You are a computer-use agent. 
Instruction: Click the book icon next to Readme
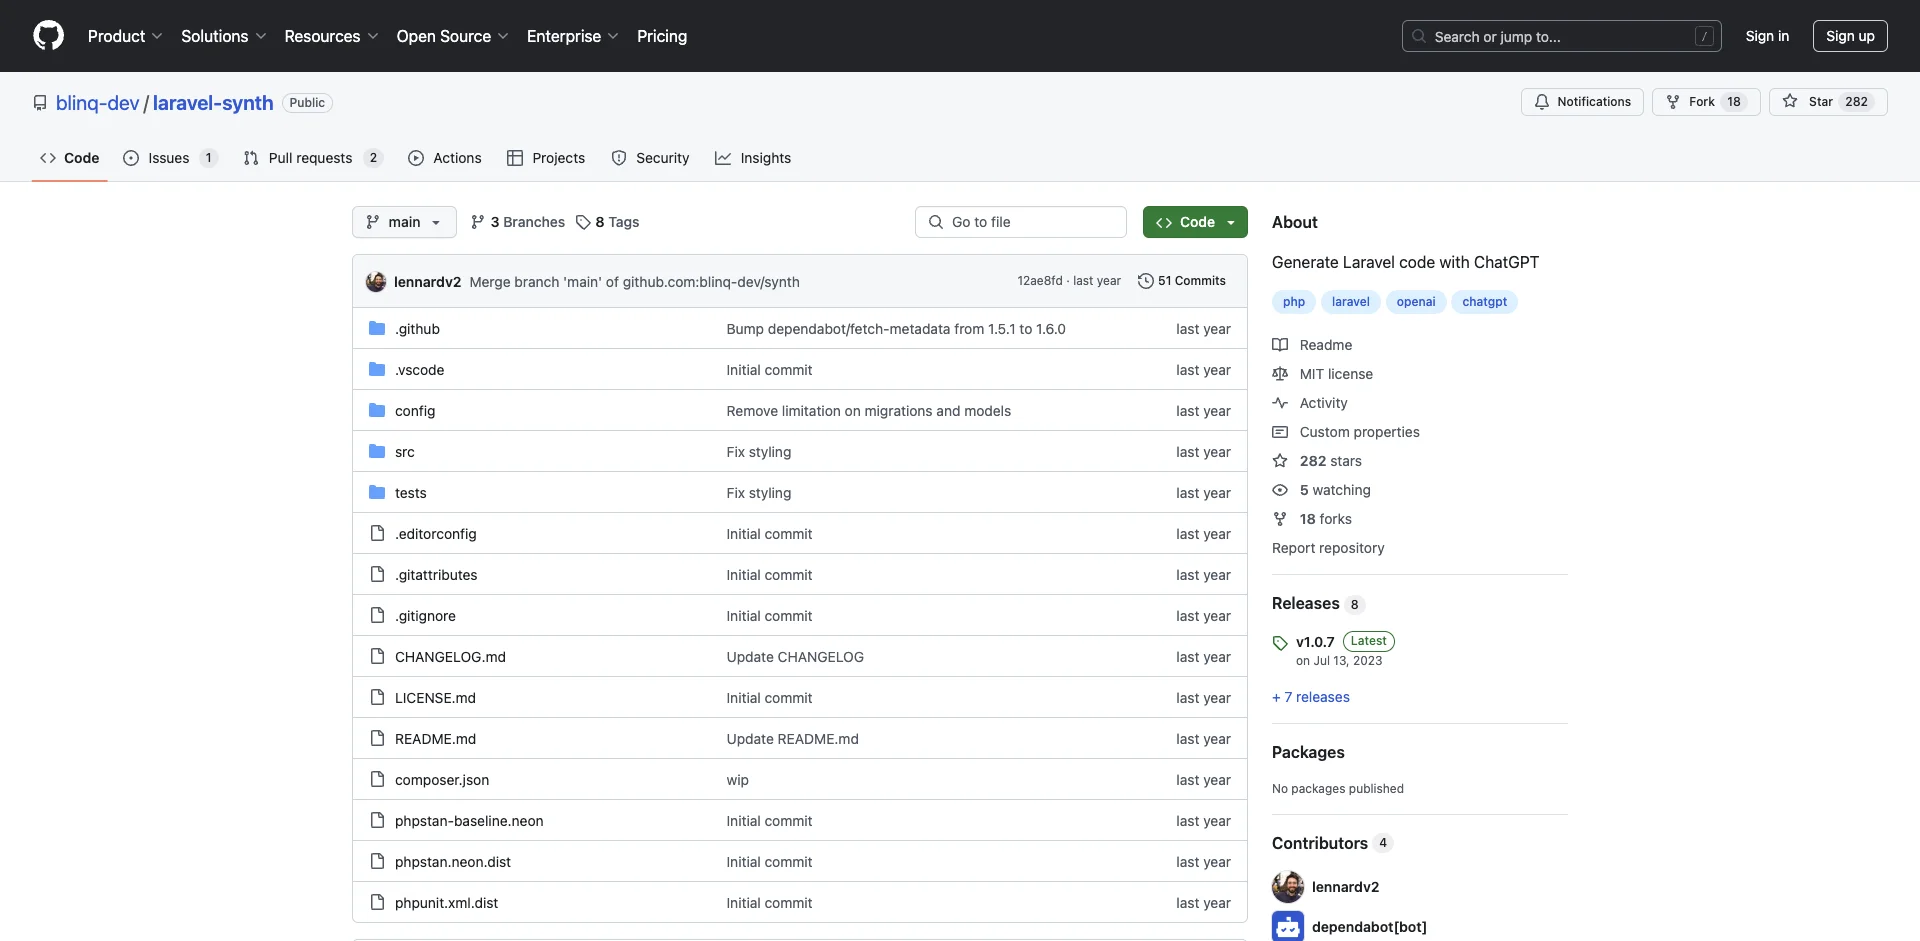coord(1280,345)
